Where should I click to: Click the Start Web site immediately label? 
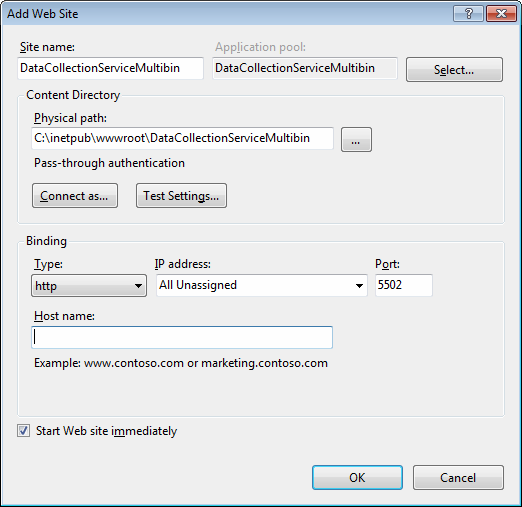(x=106, y=431)
